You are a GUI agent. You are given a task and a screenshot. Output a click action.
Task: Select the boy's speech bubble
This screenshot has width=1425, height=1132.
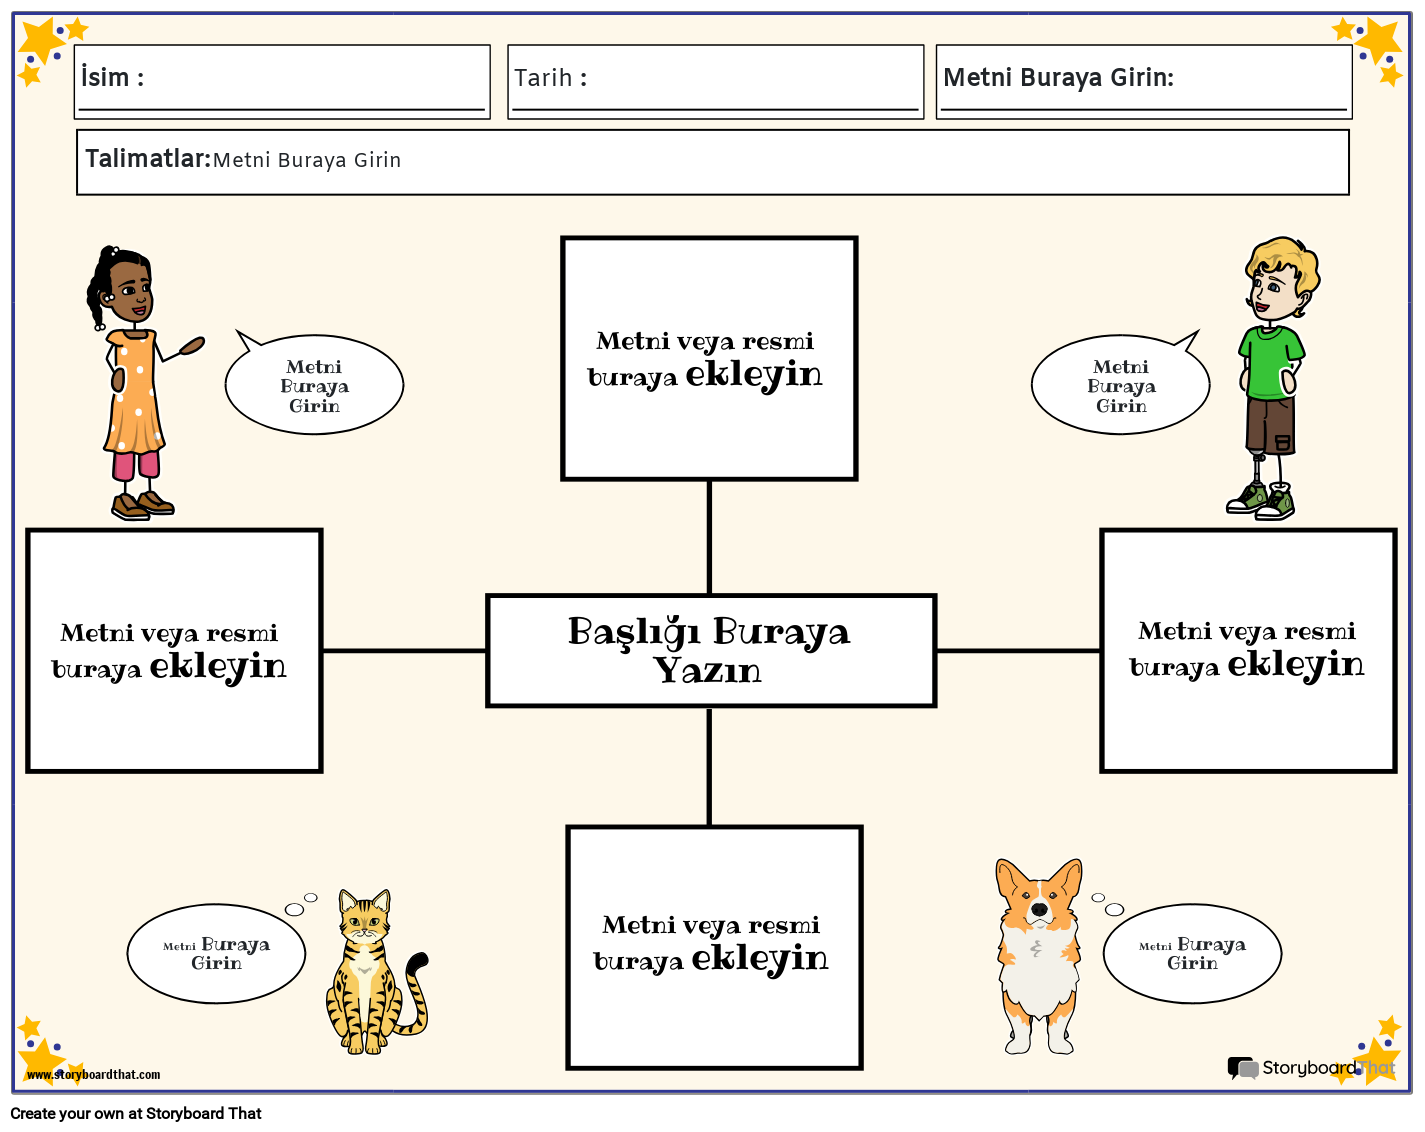click(x=1120, y=386)
